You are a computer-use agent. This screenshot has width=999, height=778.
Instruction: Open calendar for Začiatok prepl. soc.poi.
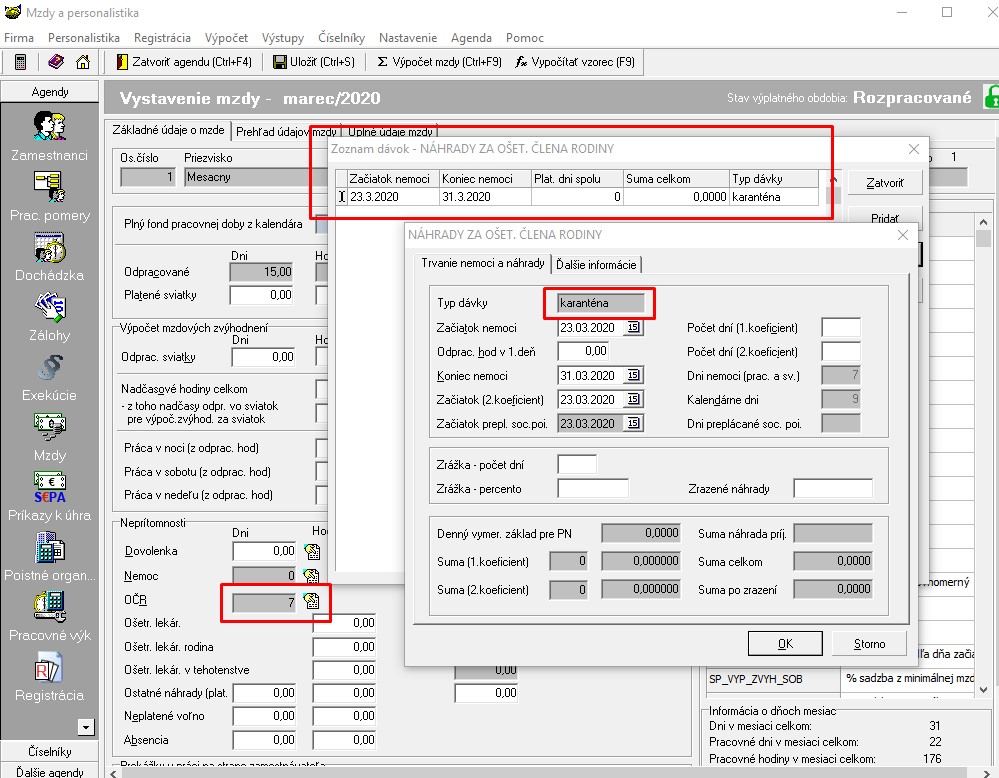[633, 423]
